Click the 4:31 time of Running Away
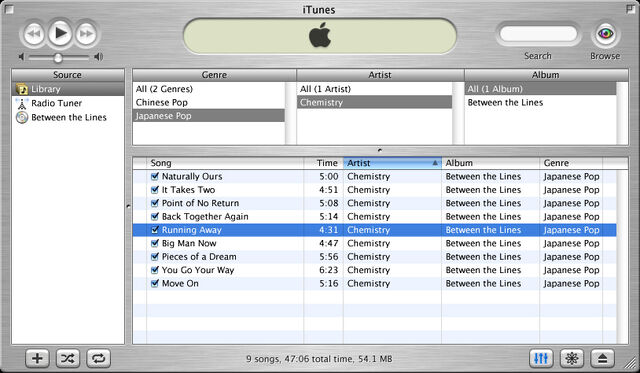 pyautogui.click(x=329, y=230)
